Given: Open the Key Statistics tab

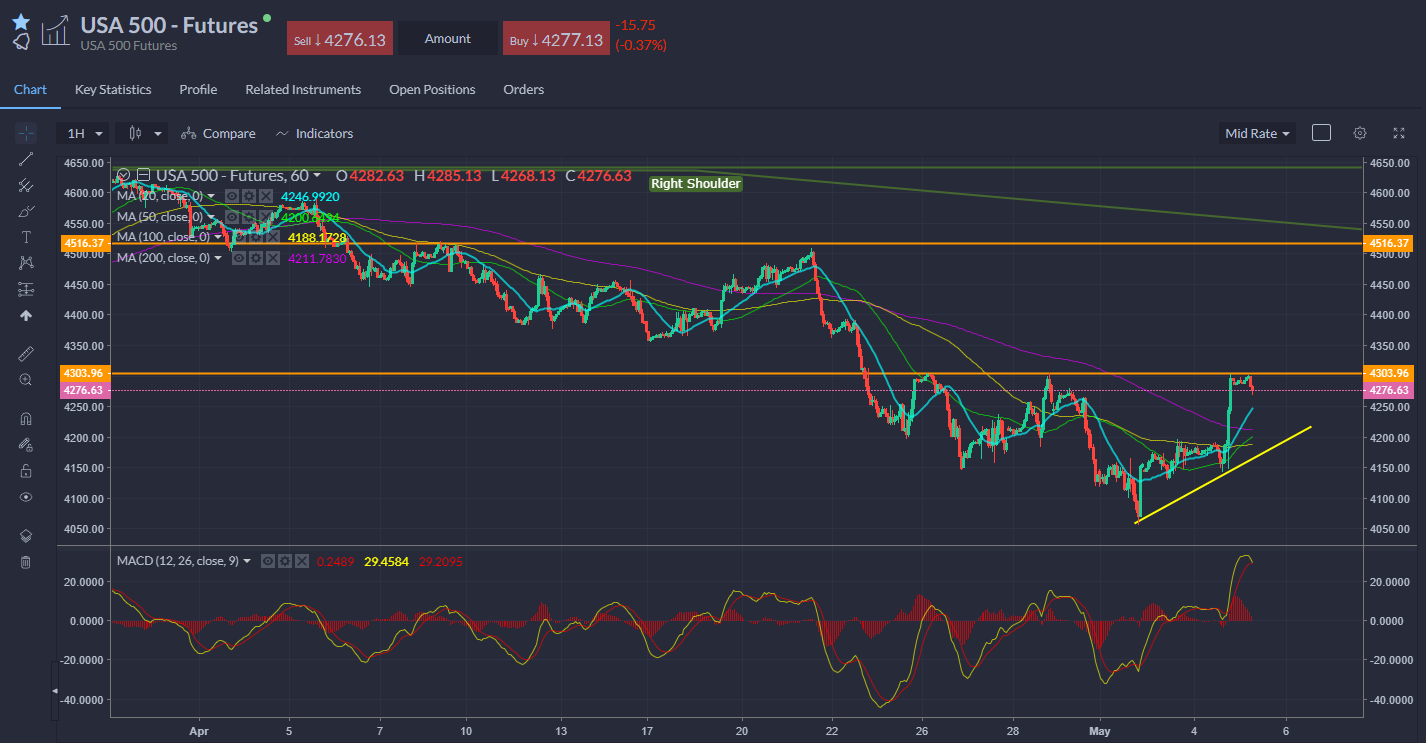Looking at the screenshot, I should pos(113,89).
